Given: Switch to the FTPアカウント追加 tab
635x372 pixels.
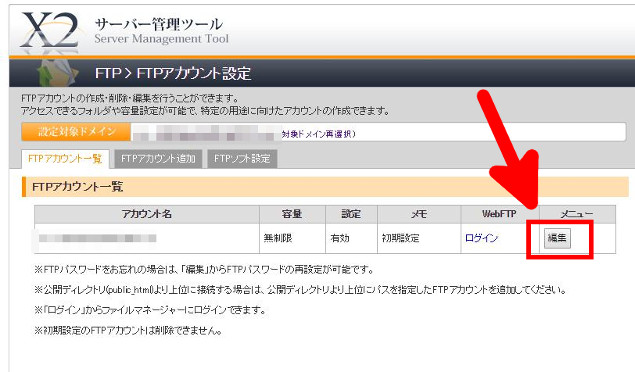Looking at the screenshot, I should 158,159.
